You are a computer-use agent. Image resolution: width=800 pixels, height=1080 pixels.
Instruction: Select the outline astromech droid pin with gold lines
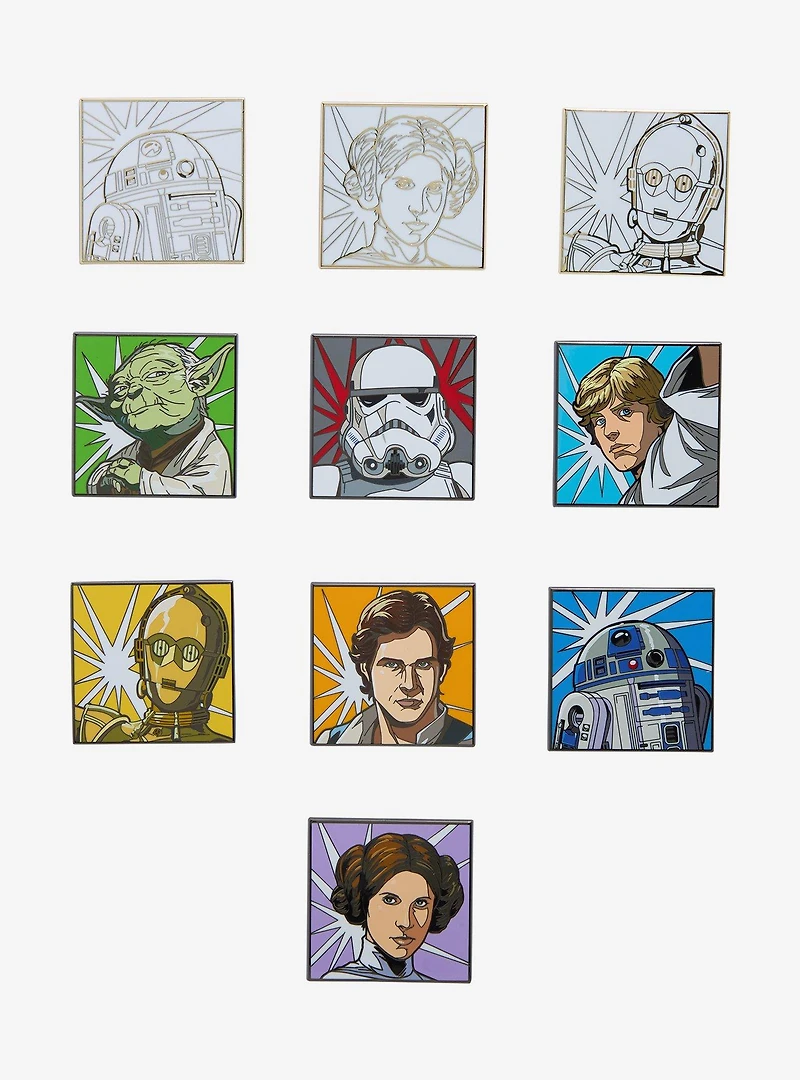[162, 181]
